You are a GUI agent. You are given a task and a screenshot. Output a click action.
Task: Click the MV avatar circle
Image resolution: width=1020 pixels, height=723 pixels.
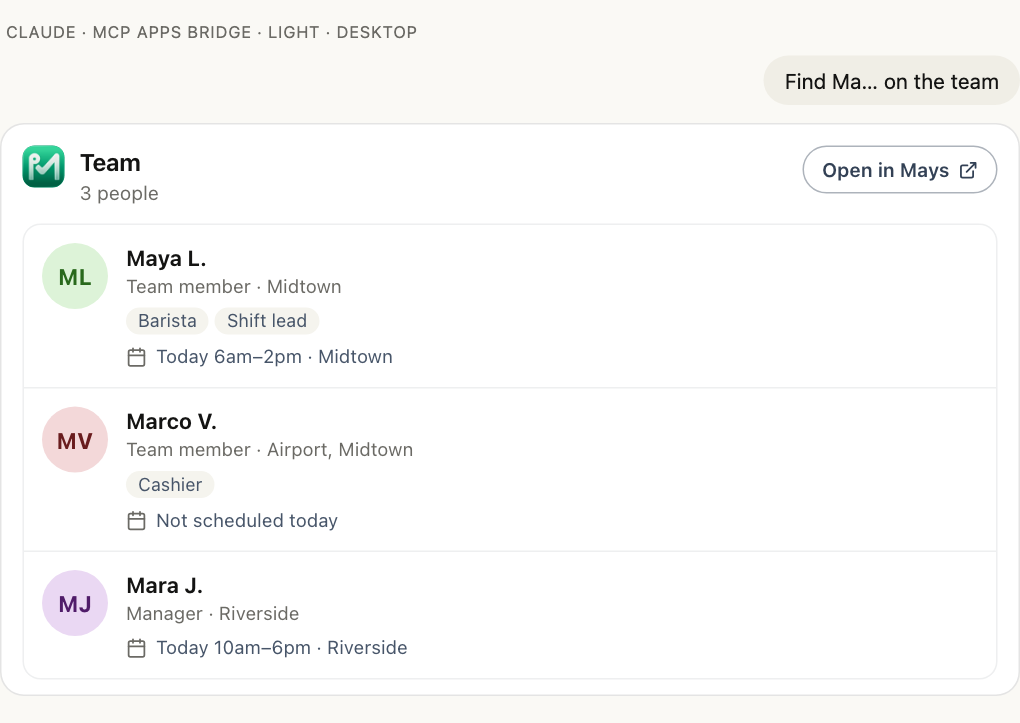(x=75, y=440)
